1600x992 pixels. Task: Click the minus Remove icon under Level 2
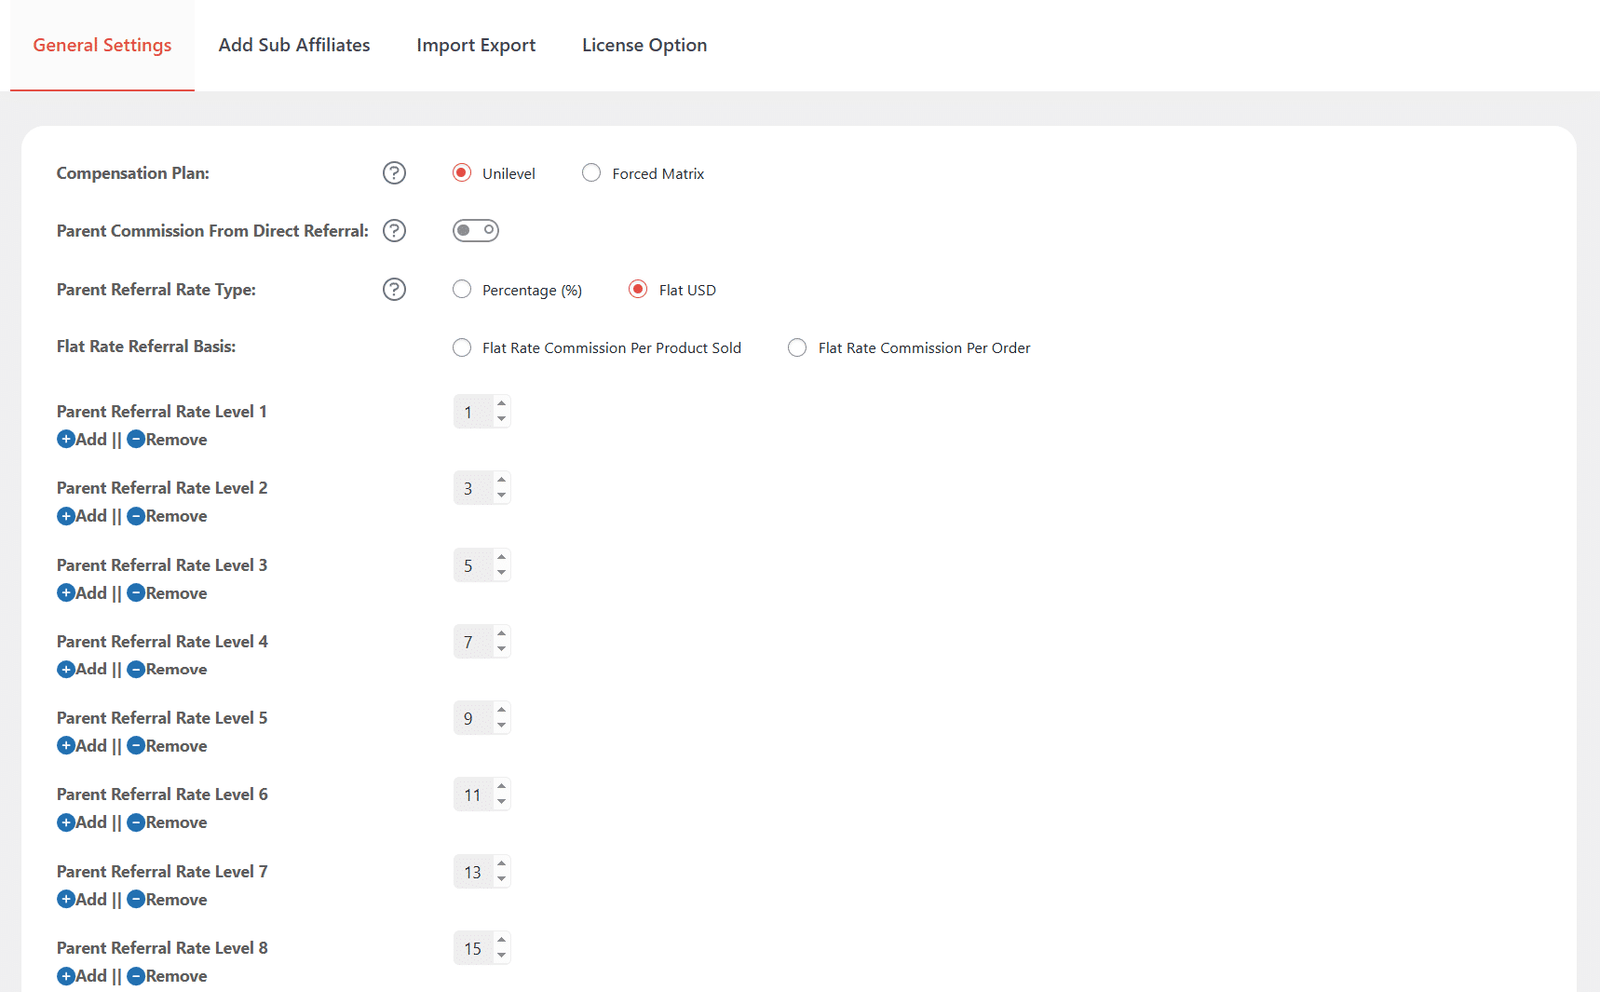click(136, 516)
